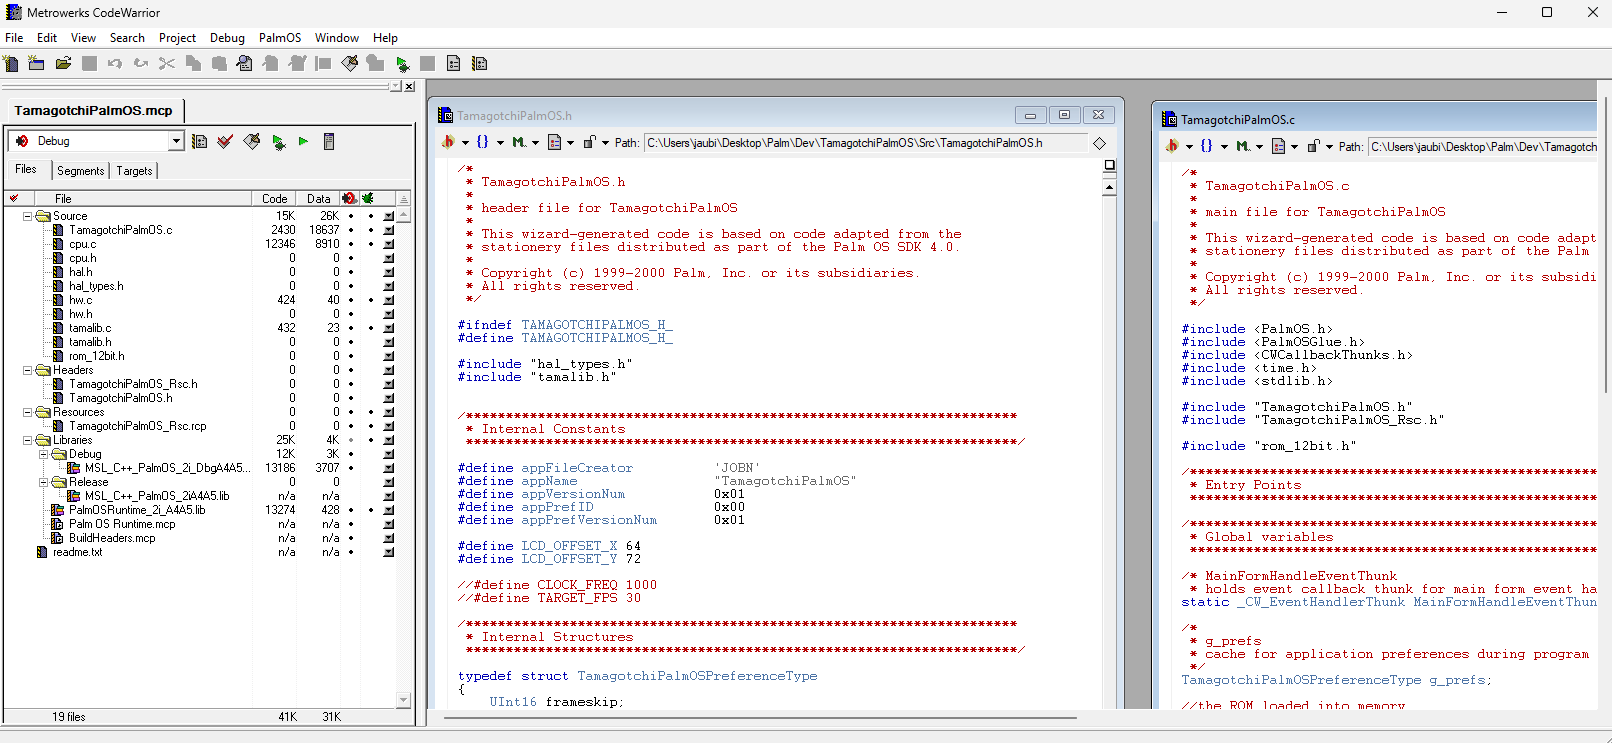Click the green Run arrow in project window
Screen dimensions: 1612x743
click(x=303, y=142)
